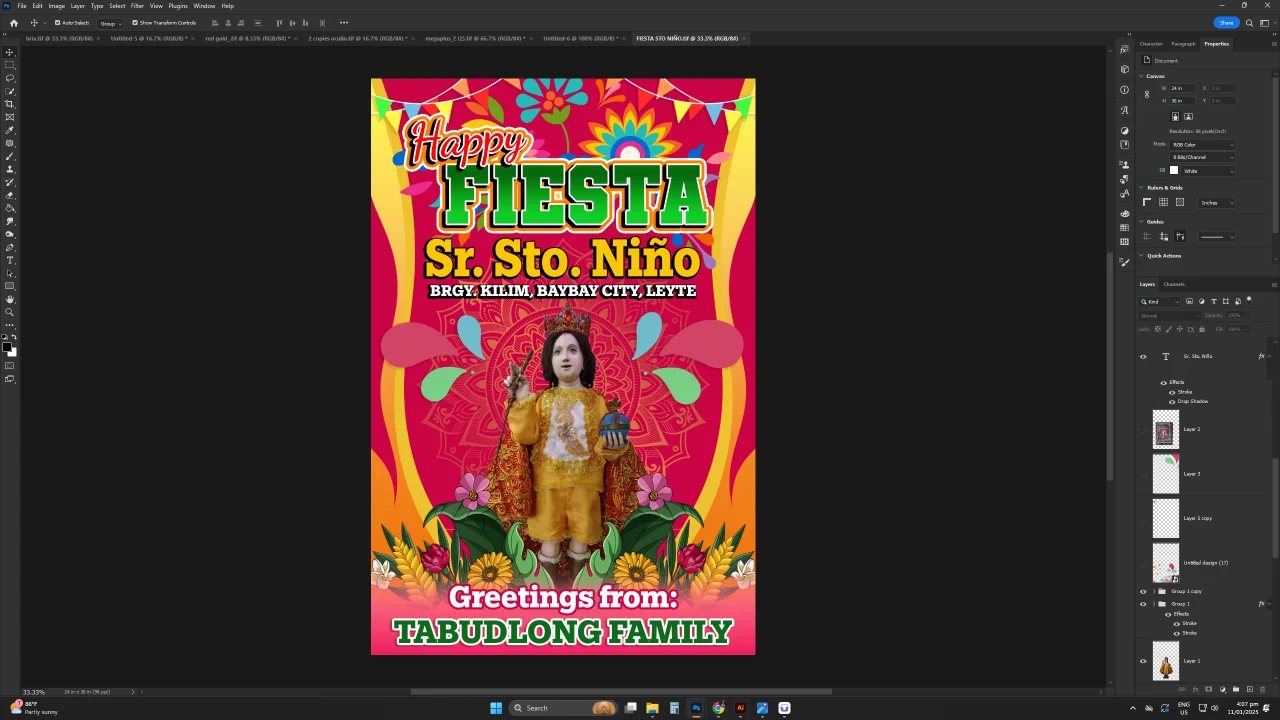Screen dimensions: 1280x720
Task: Go to Photoshop Home screen icon
Action: coord(13,23)
